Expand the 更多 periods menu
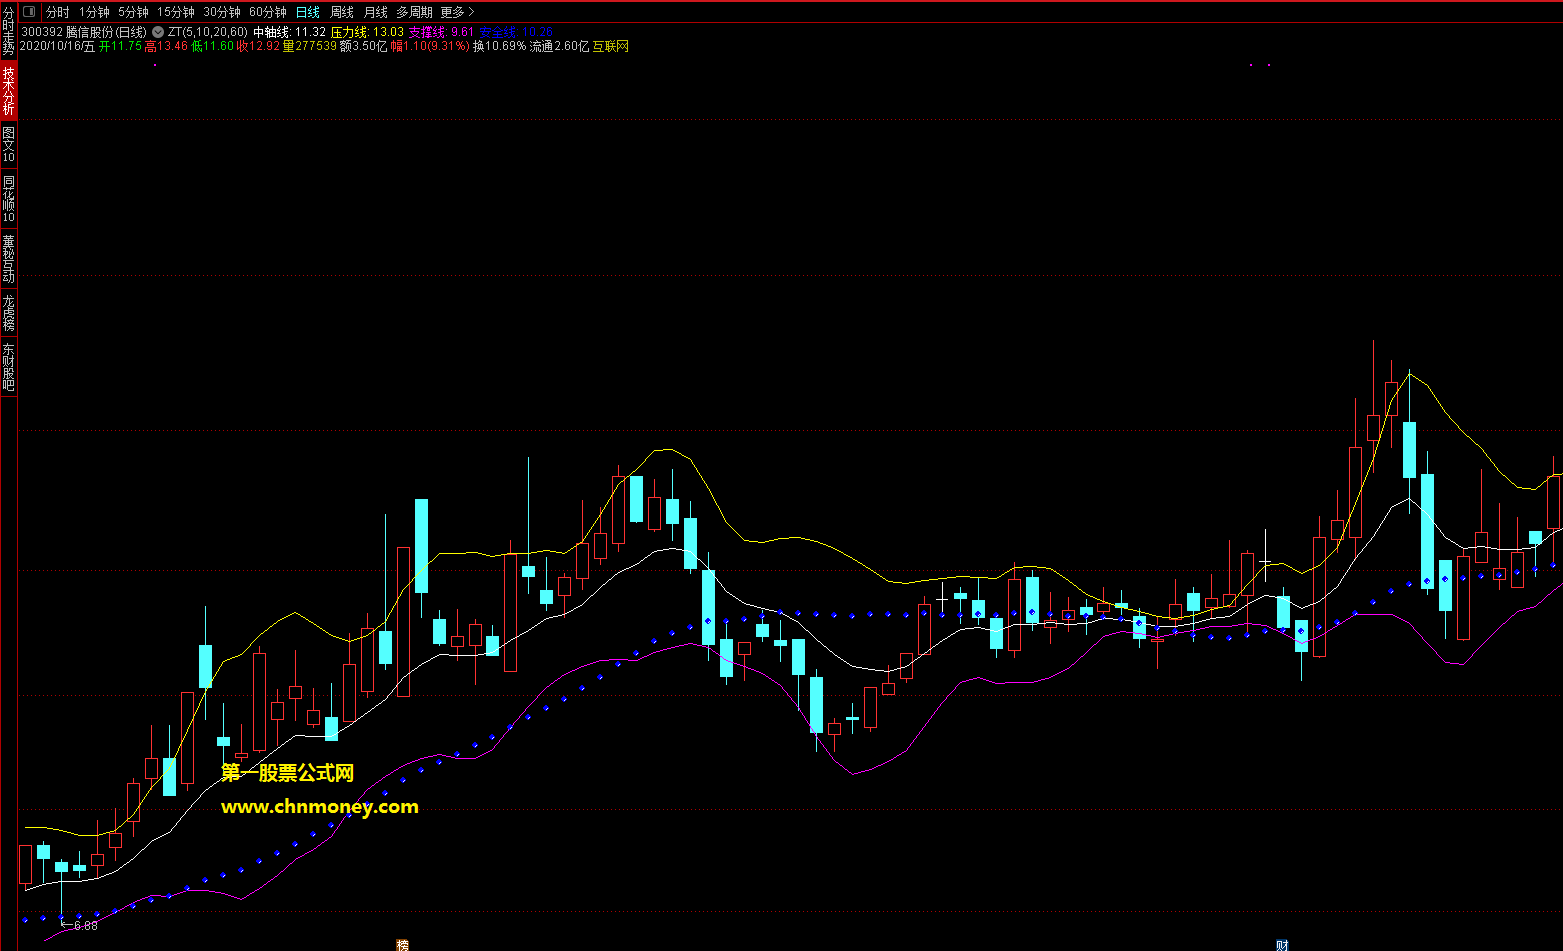The height and width of the screenshot is (951, 1563). click(x=457, y=12)
